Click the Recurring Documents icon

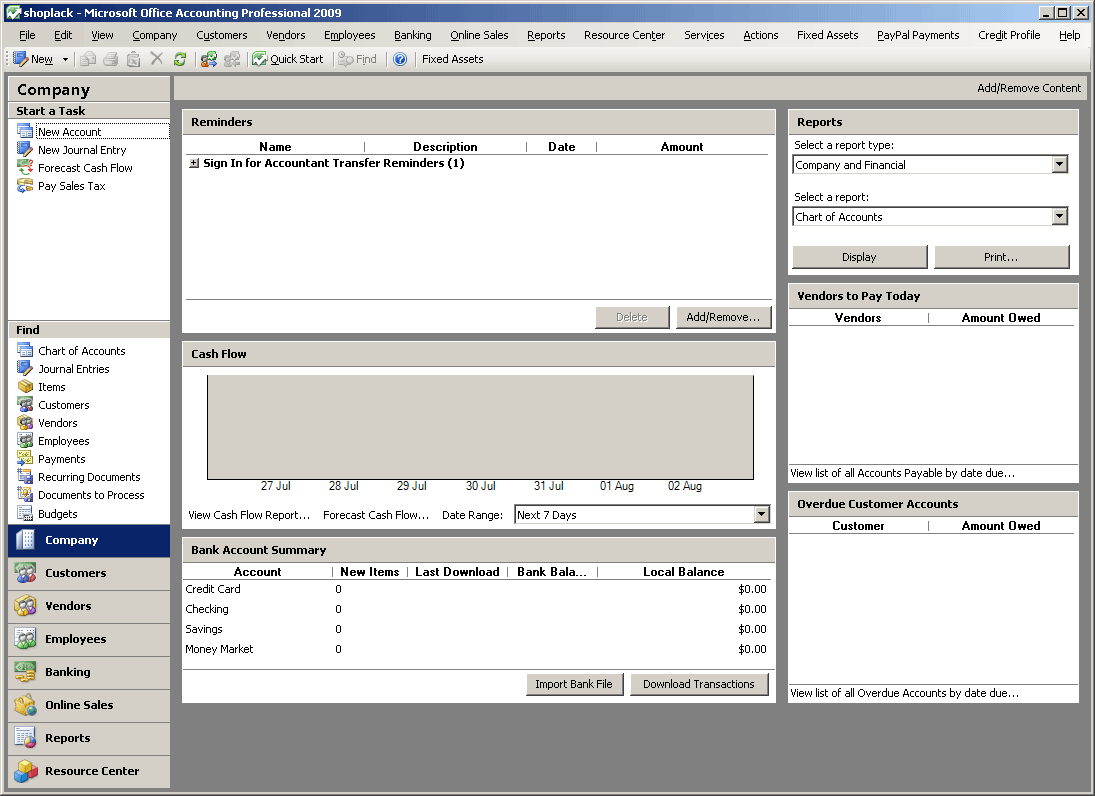pos(25,477)
